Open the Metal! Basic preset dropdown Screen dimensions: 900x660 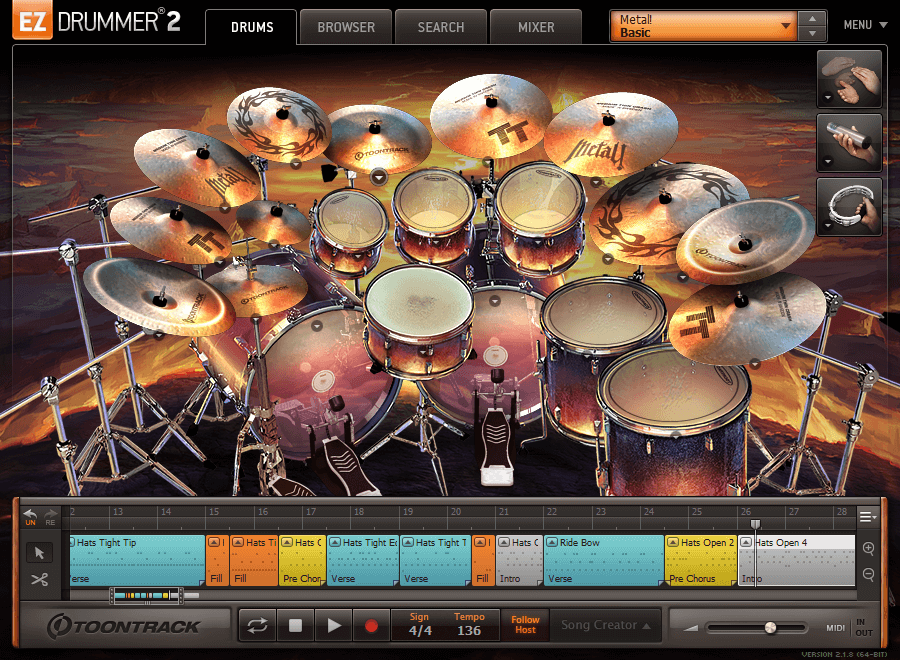[700, 24]
